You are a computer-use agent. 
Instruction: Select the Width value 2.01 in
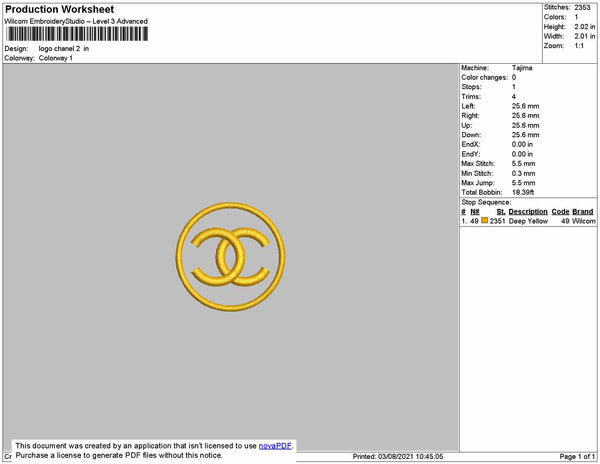(x=584, y=36)
